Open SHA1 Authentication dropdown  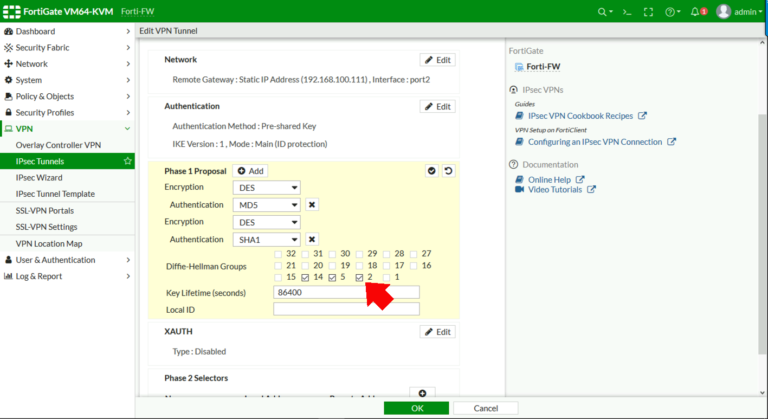(x=266, y=240)
